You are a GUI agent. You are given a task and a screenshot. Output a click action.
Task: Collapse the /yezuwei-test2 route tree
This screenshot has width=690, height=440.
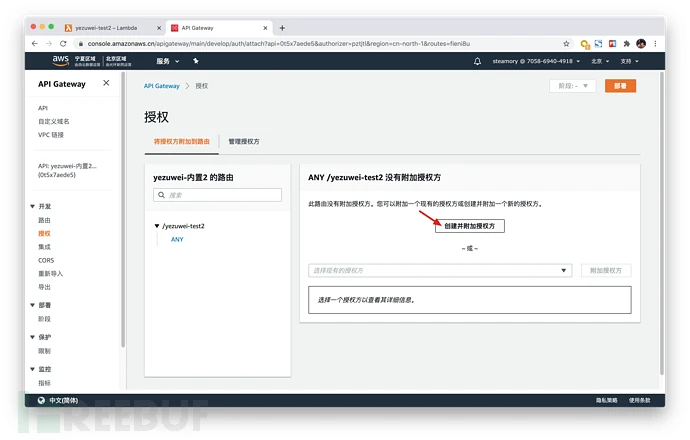click(x=157, y=226)
